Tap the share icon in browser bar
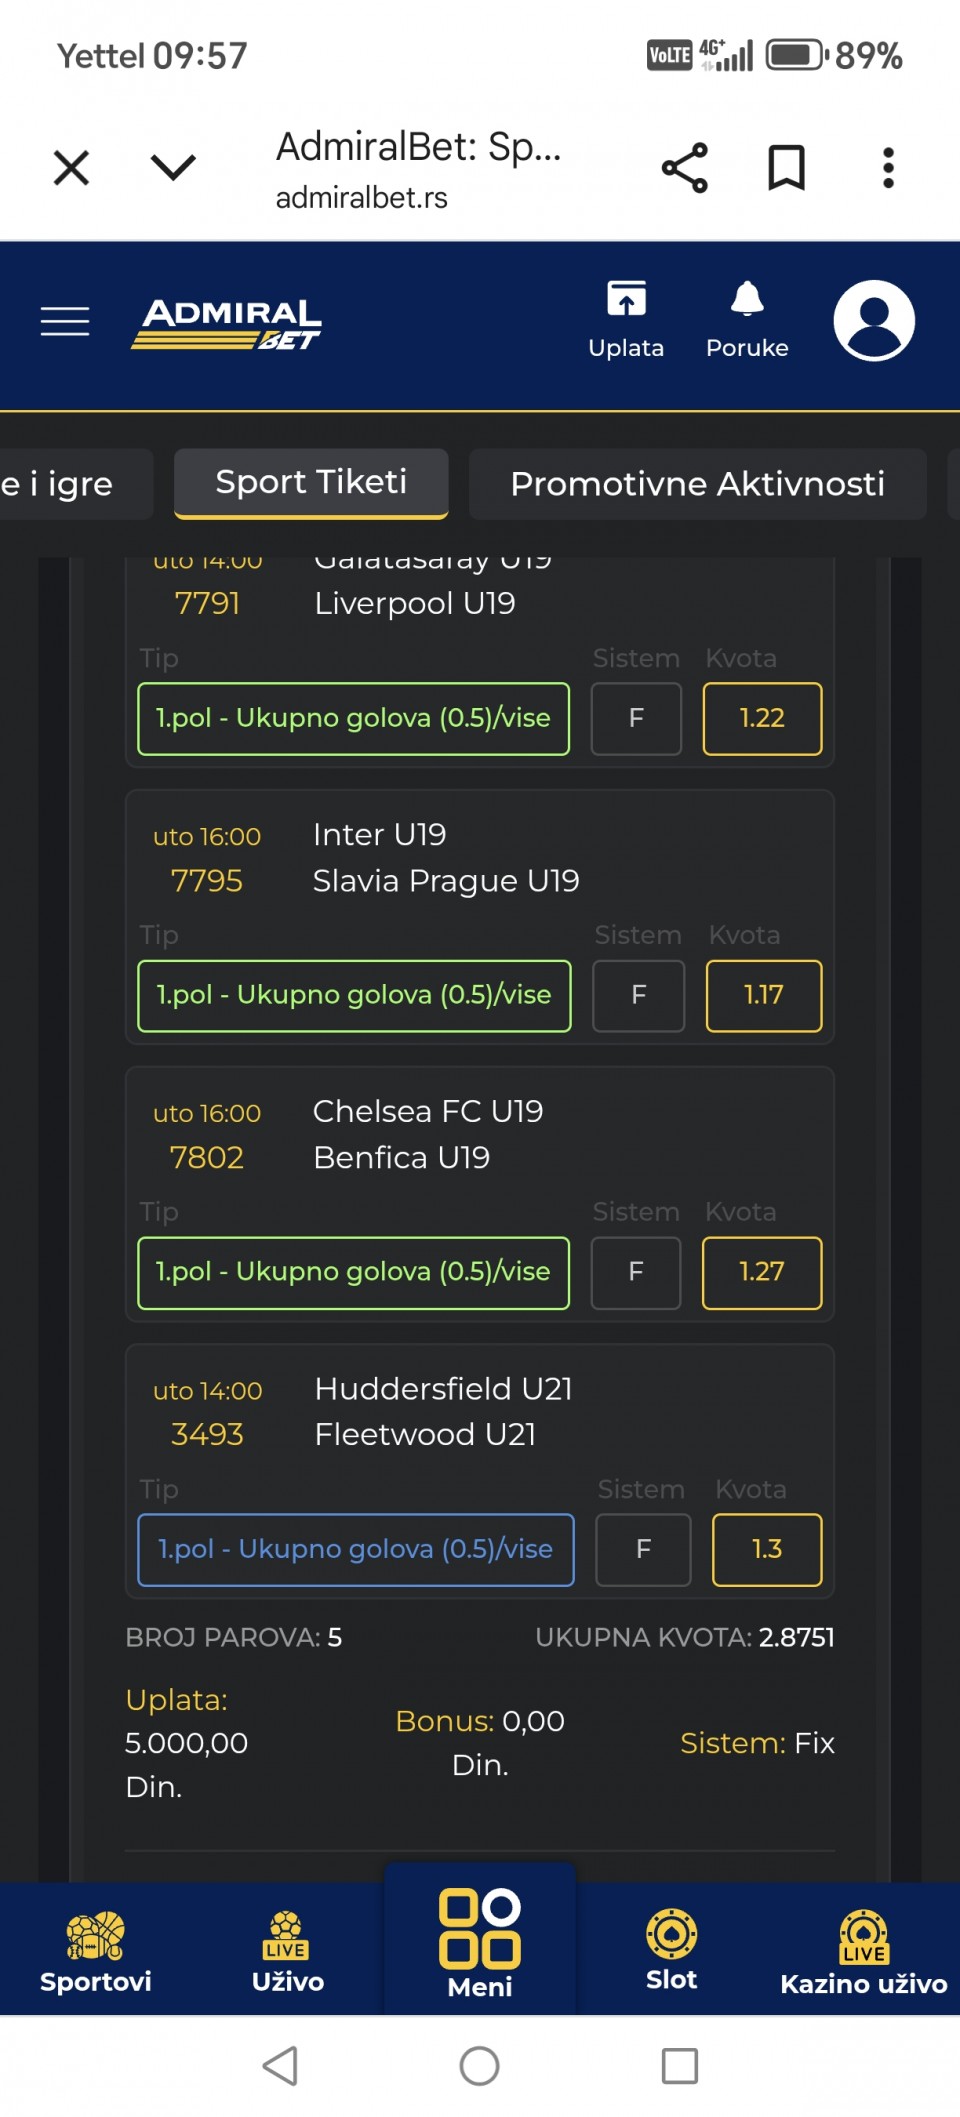 click(x=685, y=168)
